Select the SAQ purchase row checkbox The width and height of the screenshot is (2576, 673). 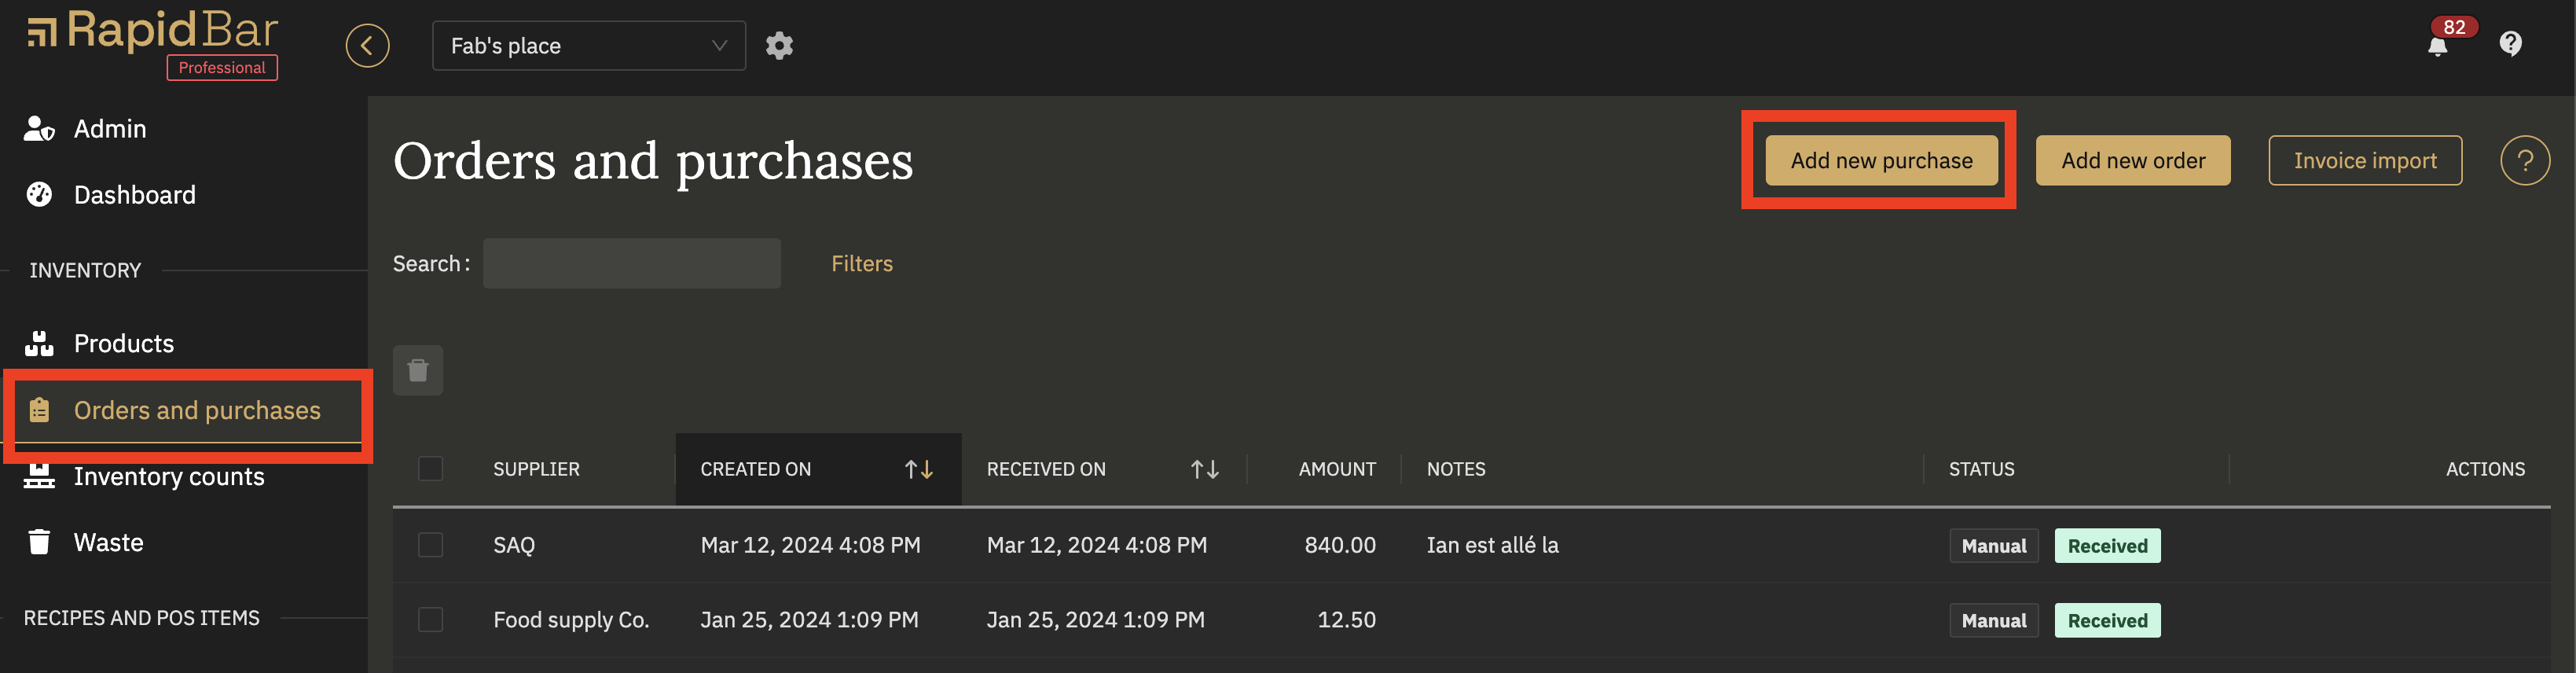tap(431, 545)
